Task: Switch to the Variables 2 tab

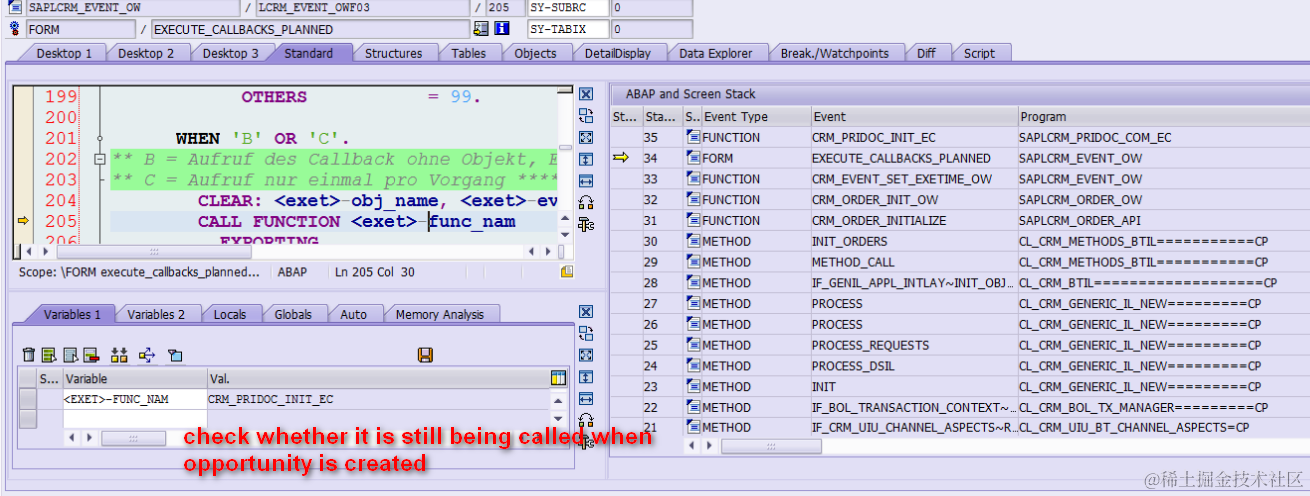Action: tap(156, 314)
